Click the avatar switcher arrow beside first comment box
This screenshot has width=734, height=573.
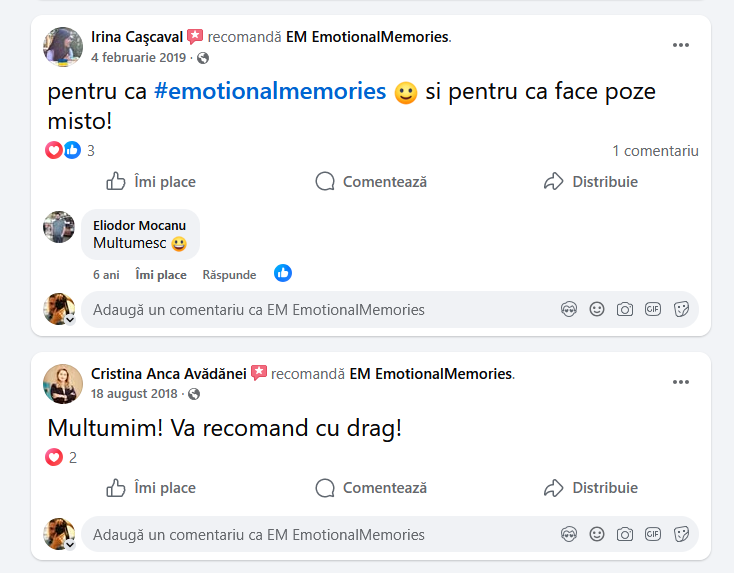(71, 320)
